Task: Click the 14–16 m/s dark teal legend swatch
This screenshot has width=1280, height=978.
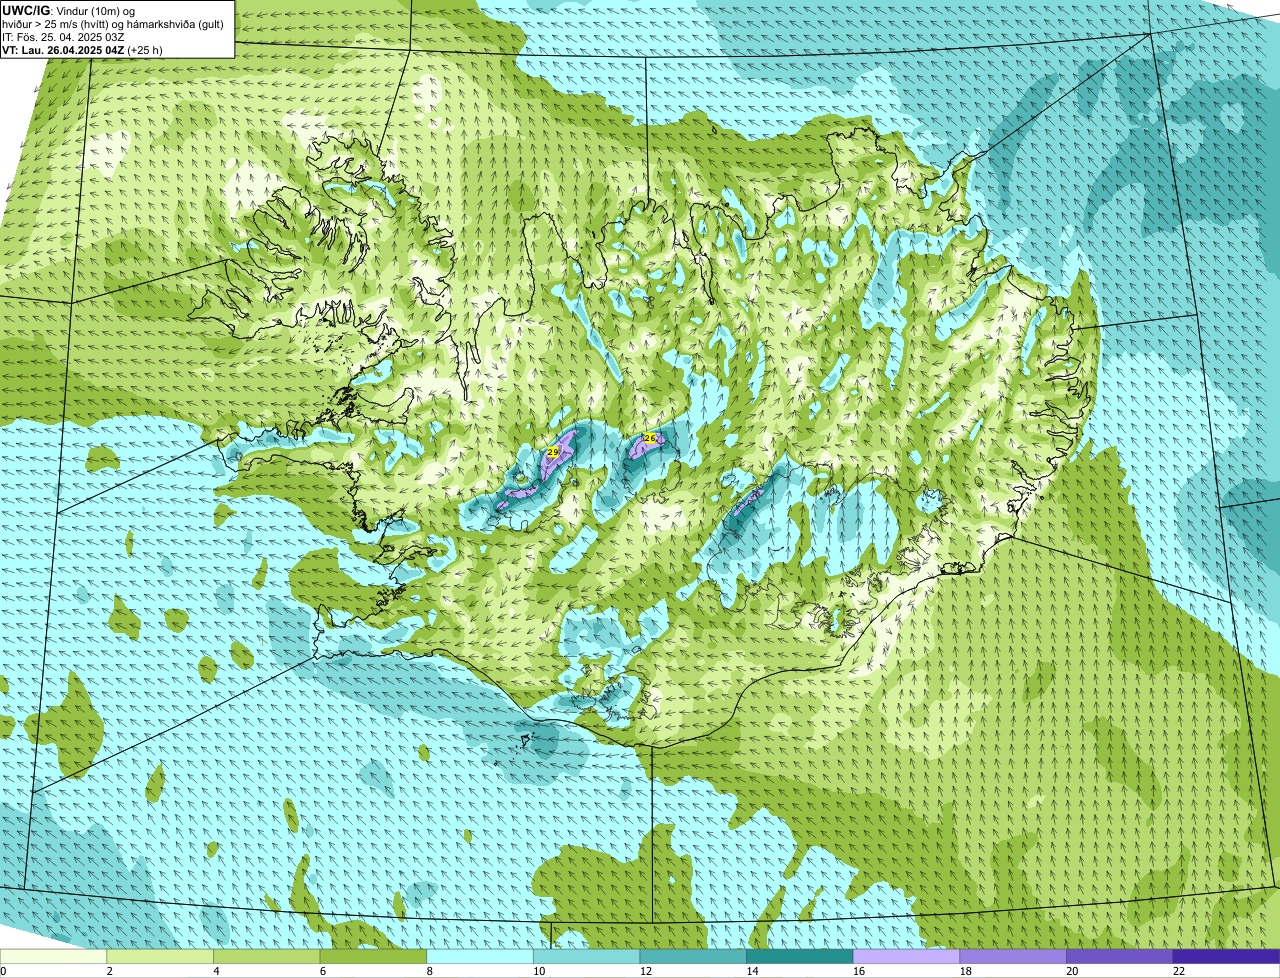Action: point(800,957)
